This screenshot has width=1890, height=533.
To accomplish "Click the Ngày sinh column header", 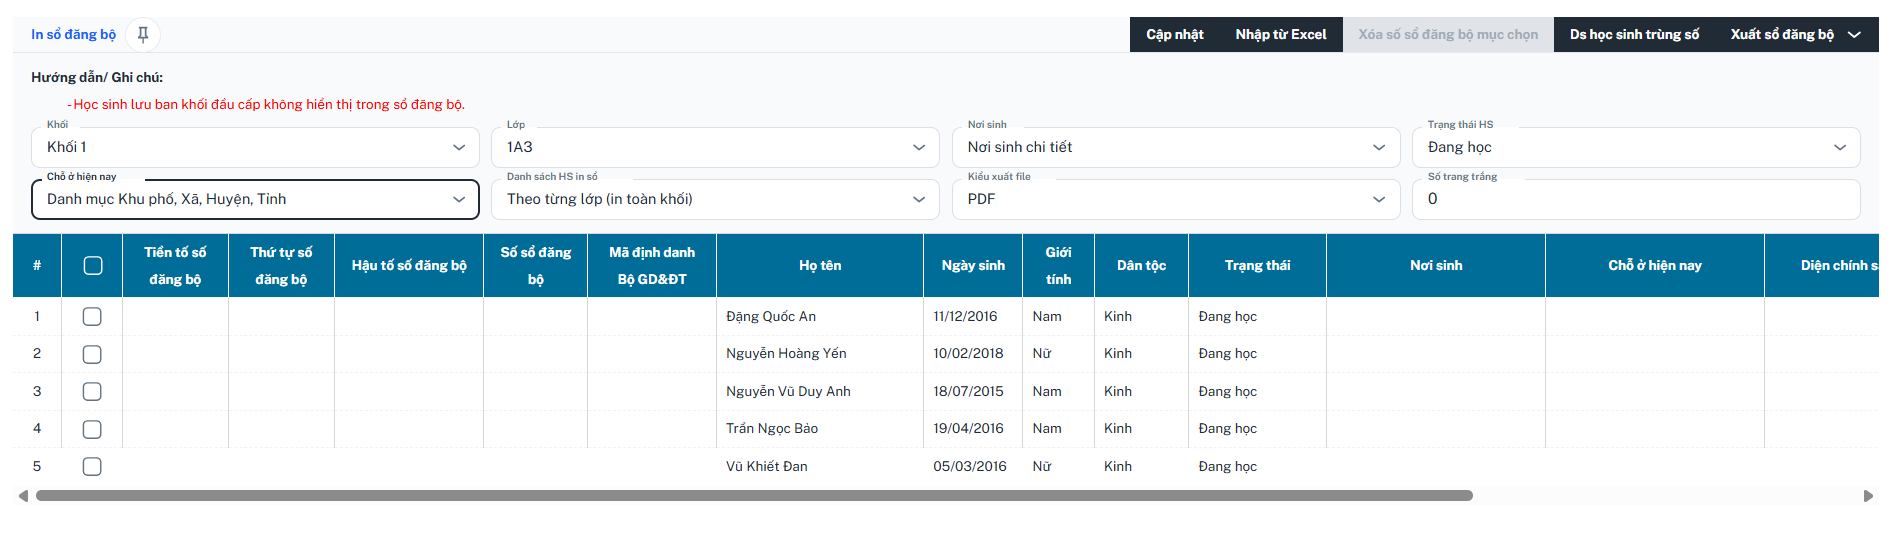I will (x=973, y=266).
